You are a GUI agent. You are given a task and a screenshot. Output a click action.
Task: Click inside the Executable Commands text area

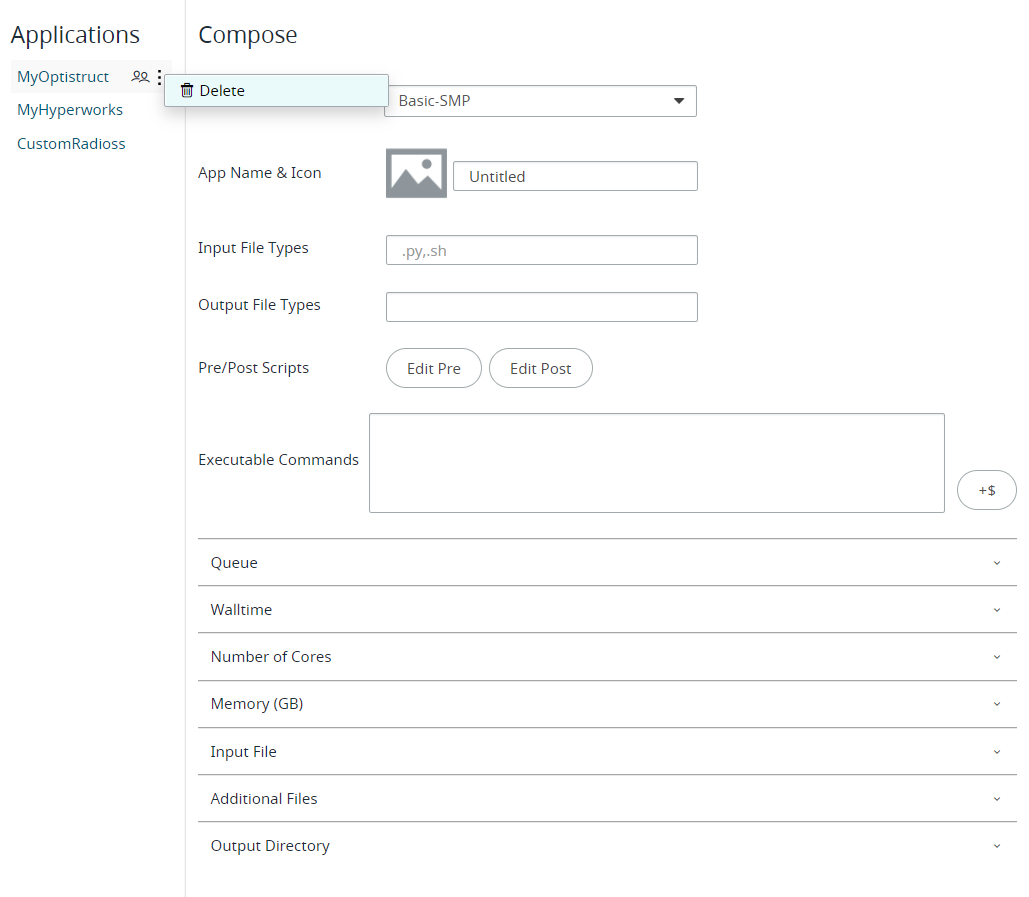click(657, 463)
